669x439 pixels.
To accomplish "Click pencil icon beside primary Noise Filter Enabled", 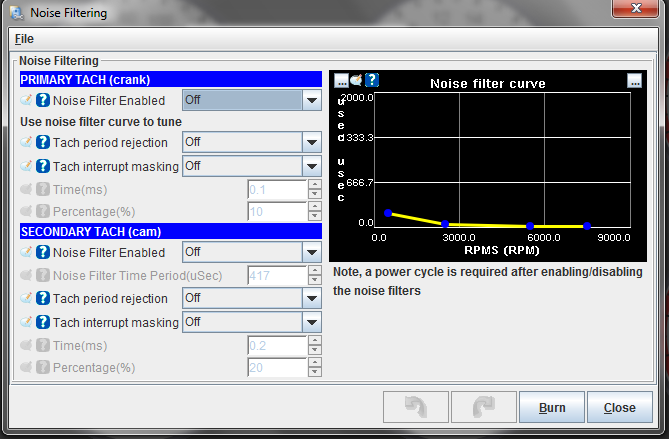I will click(x=26, y=100).
